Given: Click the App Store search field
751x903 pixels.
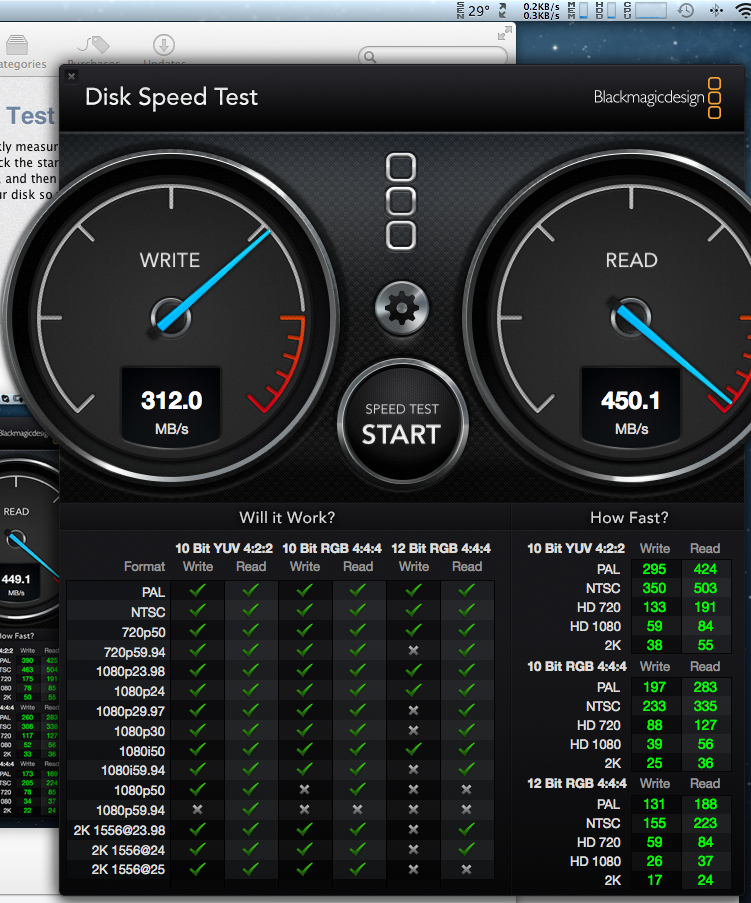Looking at the screenshot, I should point(433,56).
